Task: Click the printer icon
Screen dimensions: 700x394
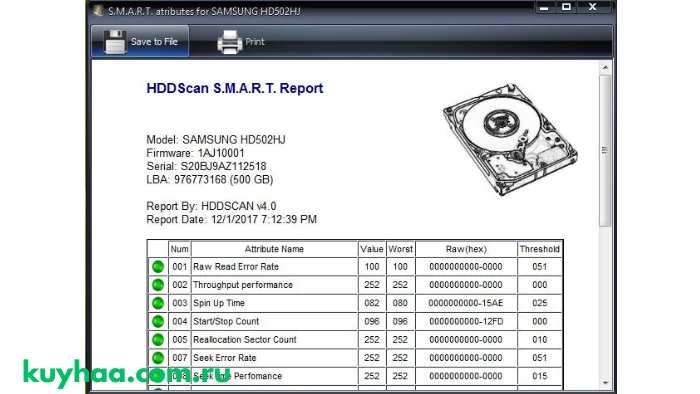Action: click(x=229, y=42)
